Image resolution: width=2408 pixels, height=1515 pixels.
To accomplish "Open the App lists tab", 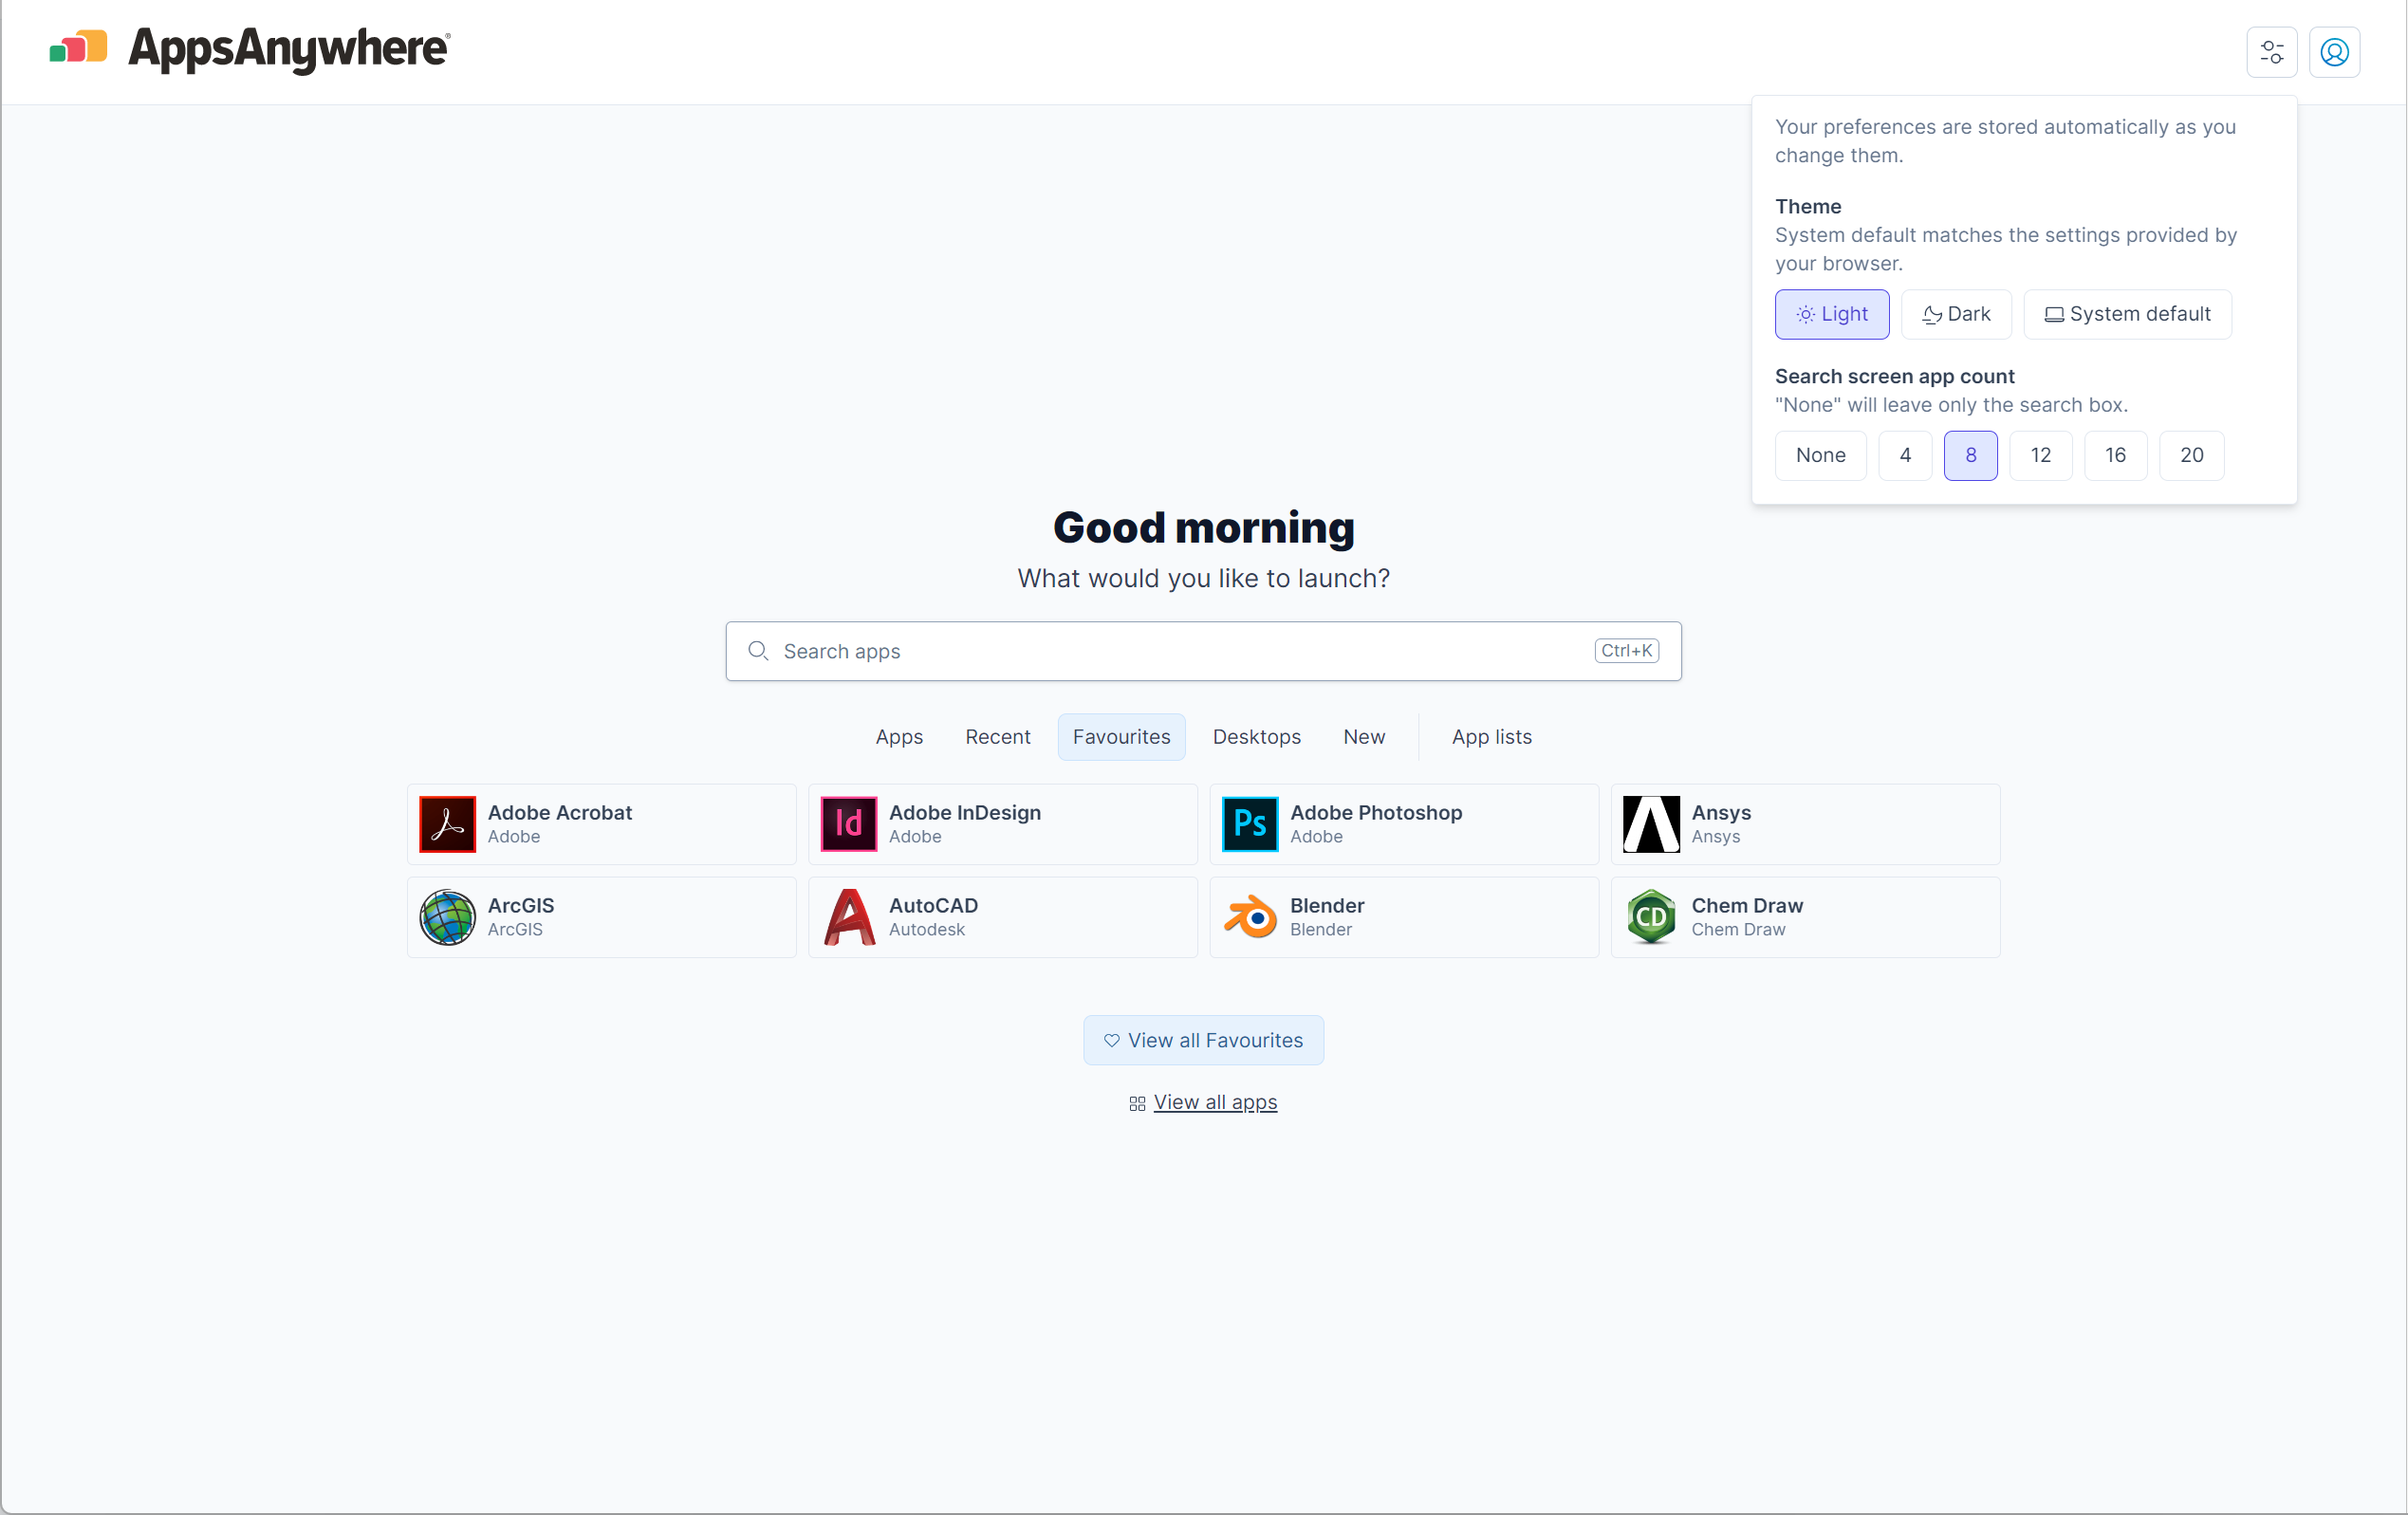I will (1491, 737).
